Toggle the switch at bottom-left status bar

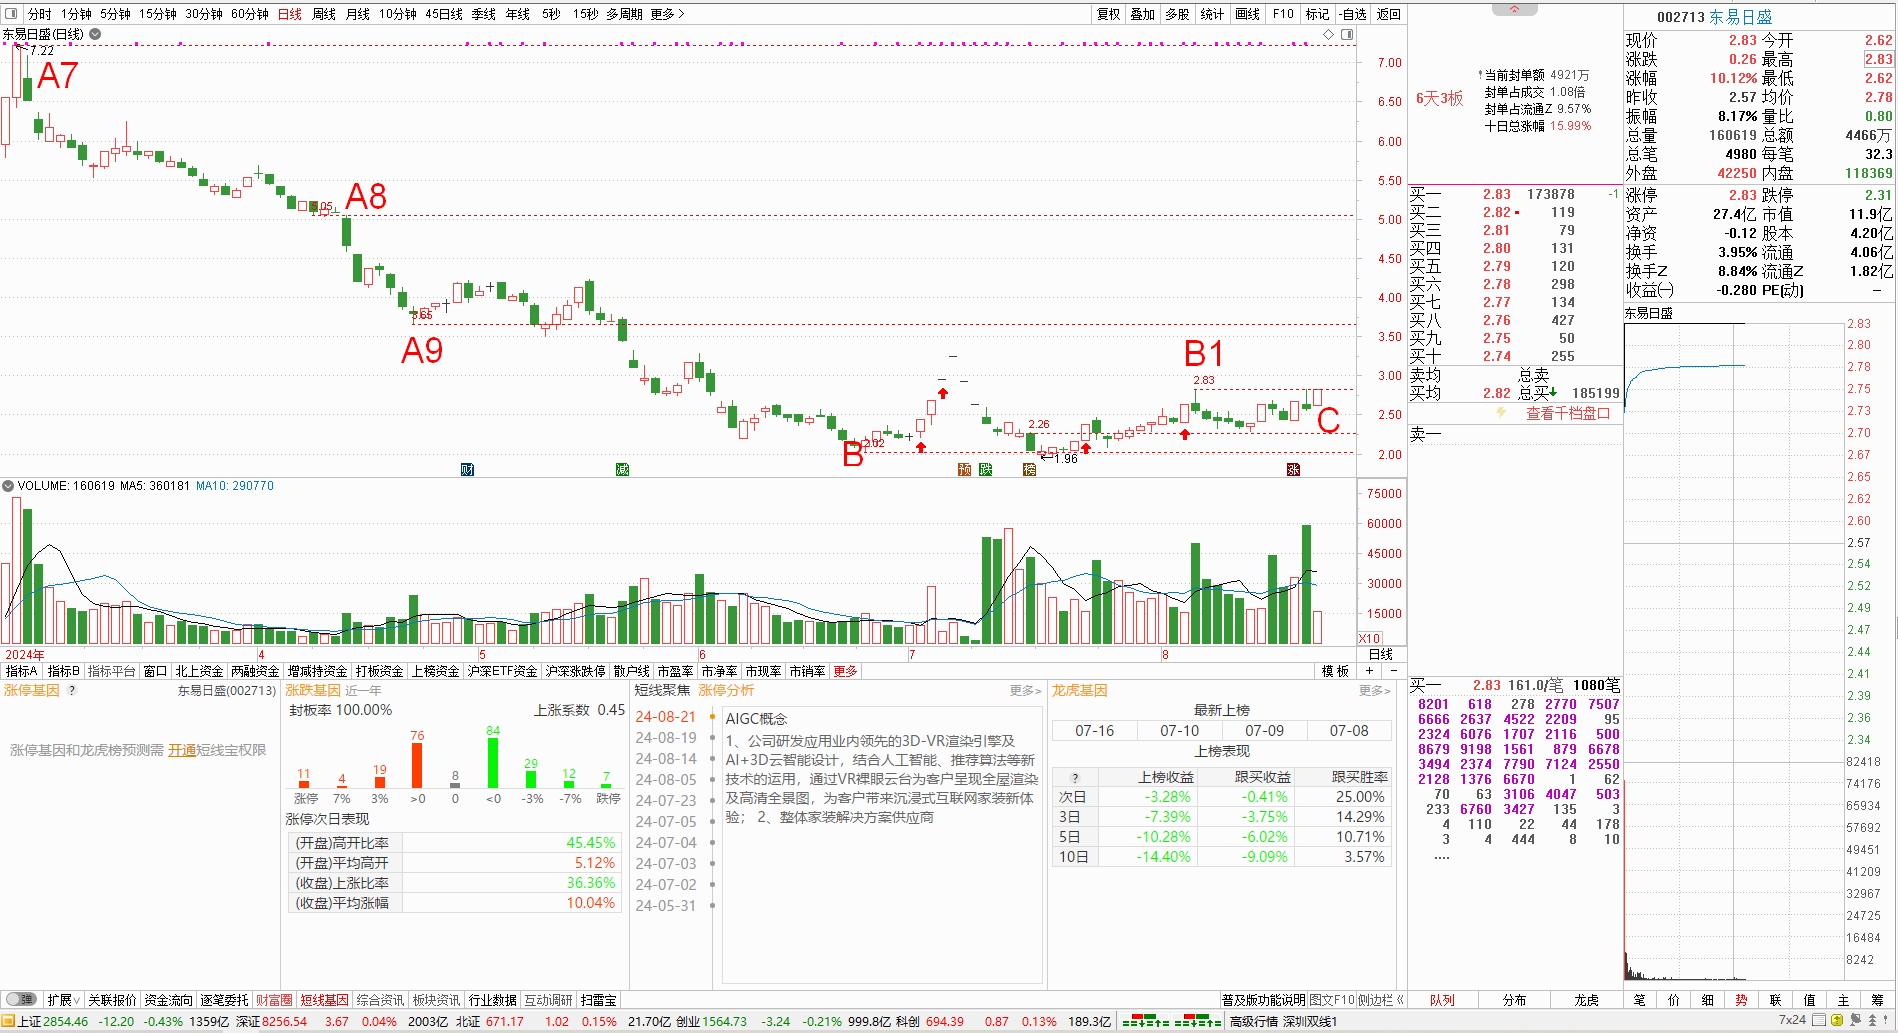click(x=21, y=999)
